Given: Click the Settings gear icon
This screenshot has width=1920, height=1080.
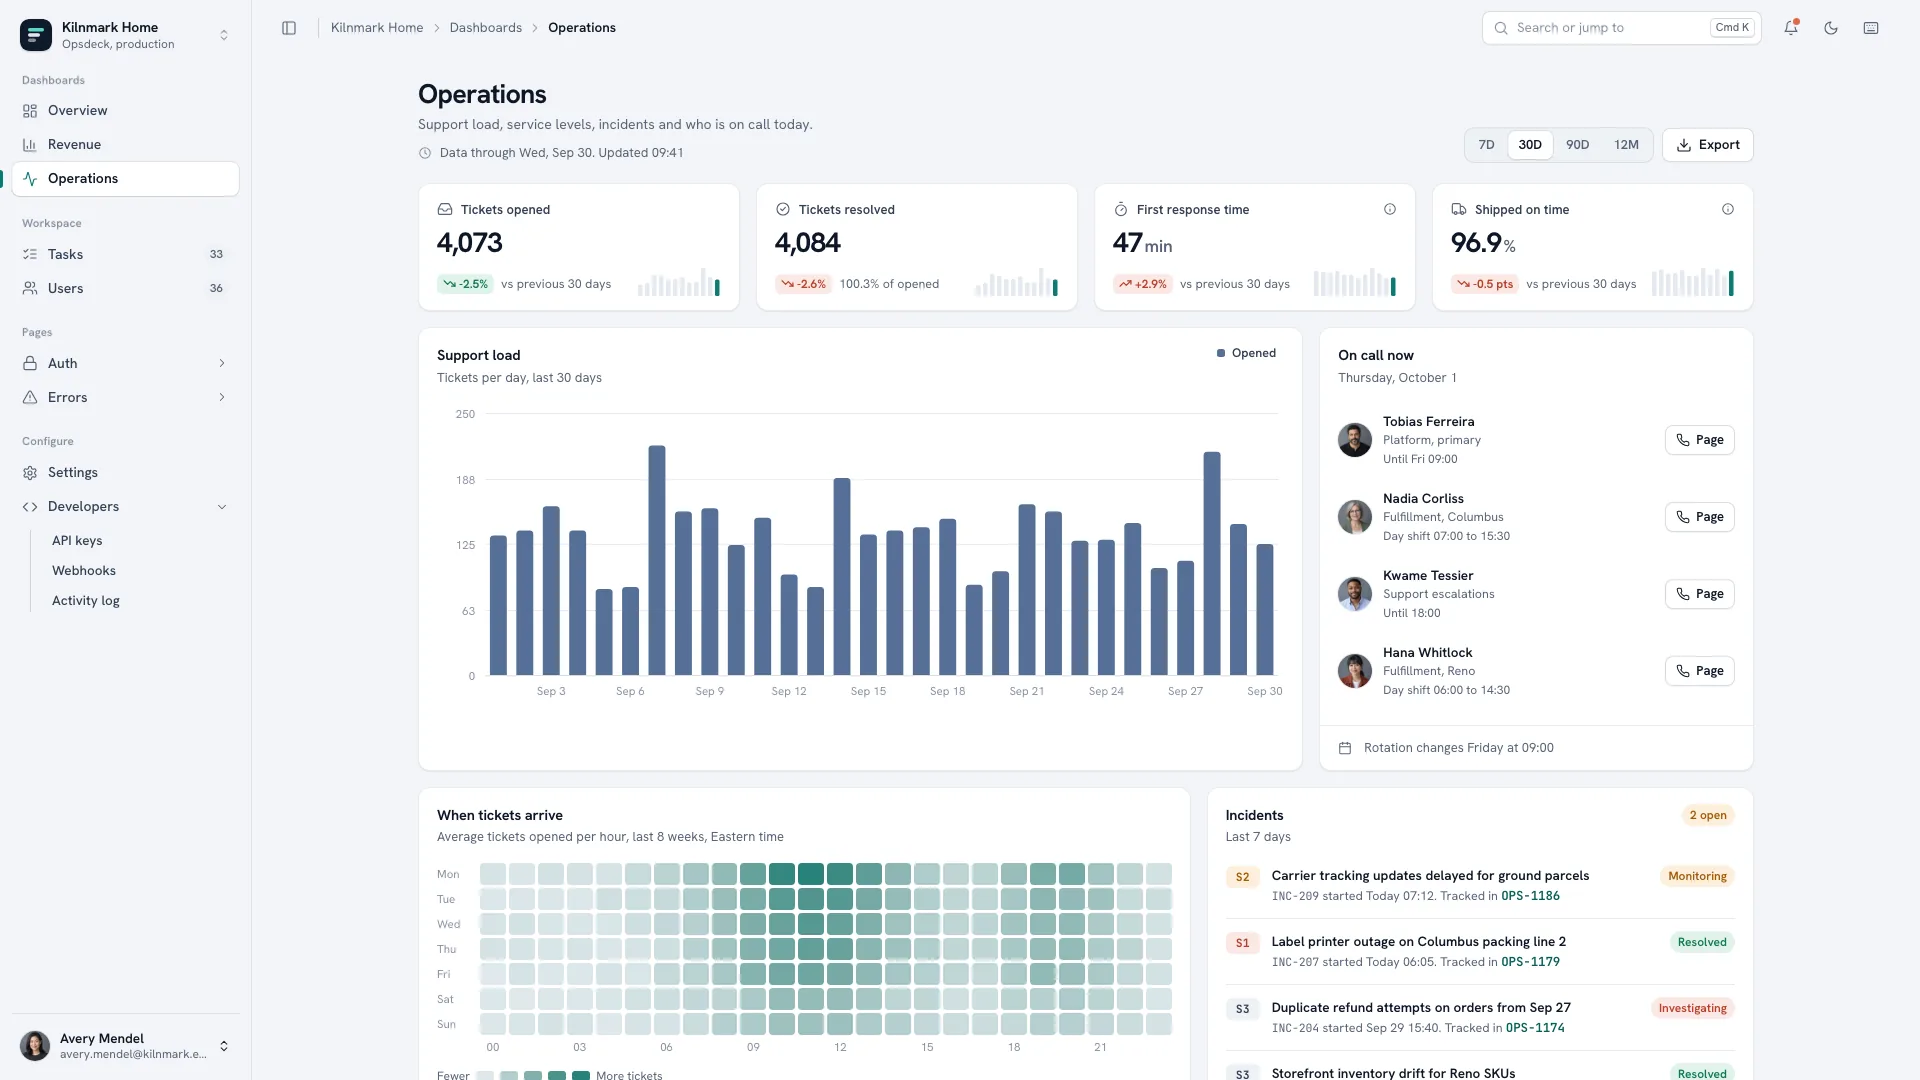Looking at the screenshot, I should click(x=30, y=473).
